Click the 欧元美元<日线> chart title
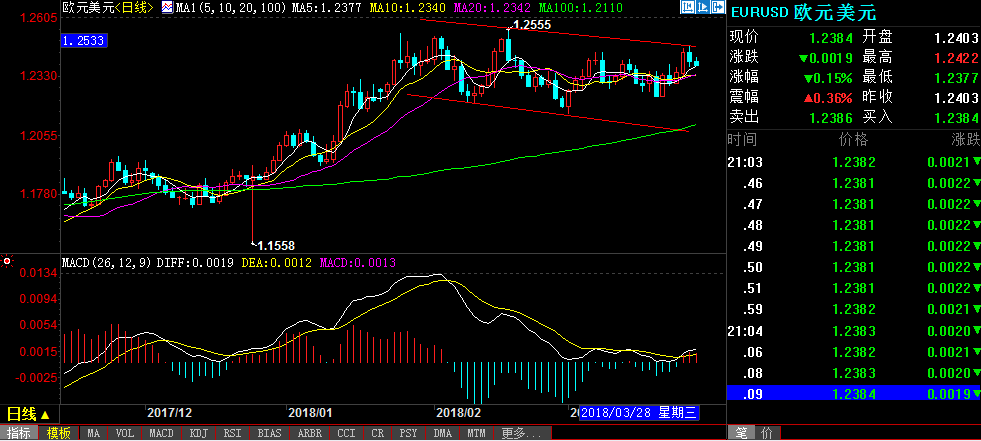Image resolution: width=981 pixels, height=441 pixels. coord(108,8)
